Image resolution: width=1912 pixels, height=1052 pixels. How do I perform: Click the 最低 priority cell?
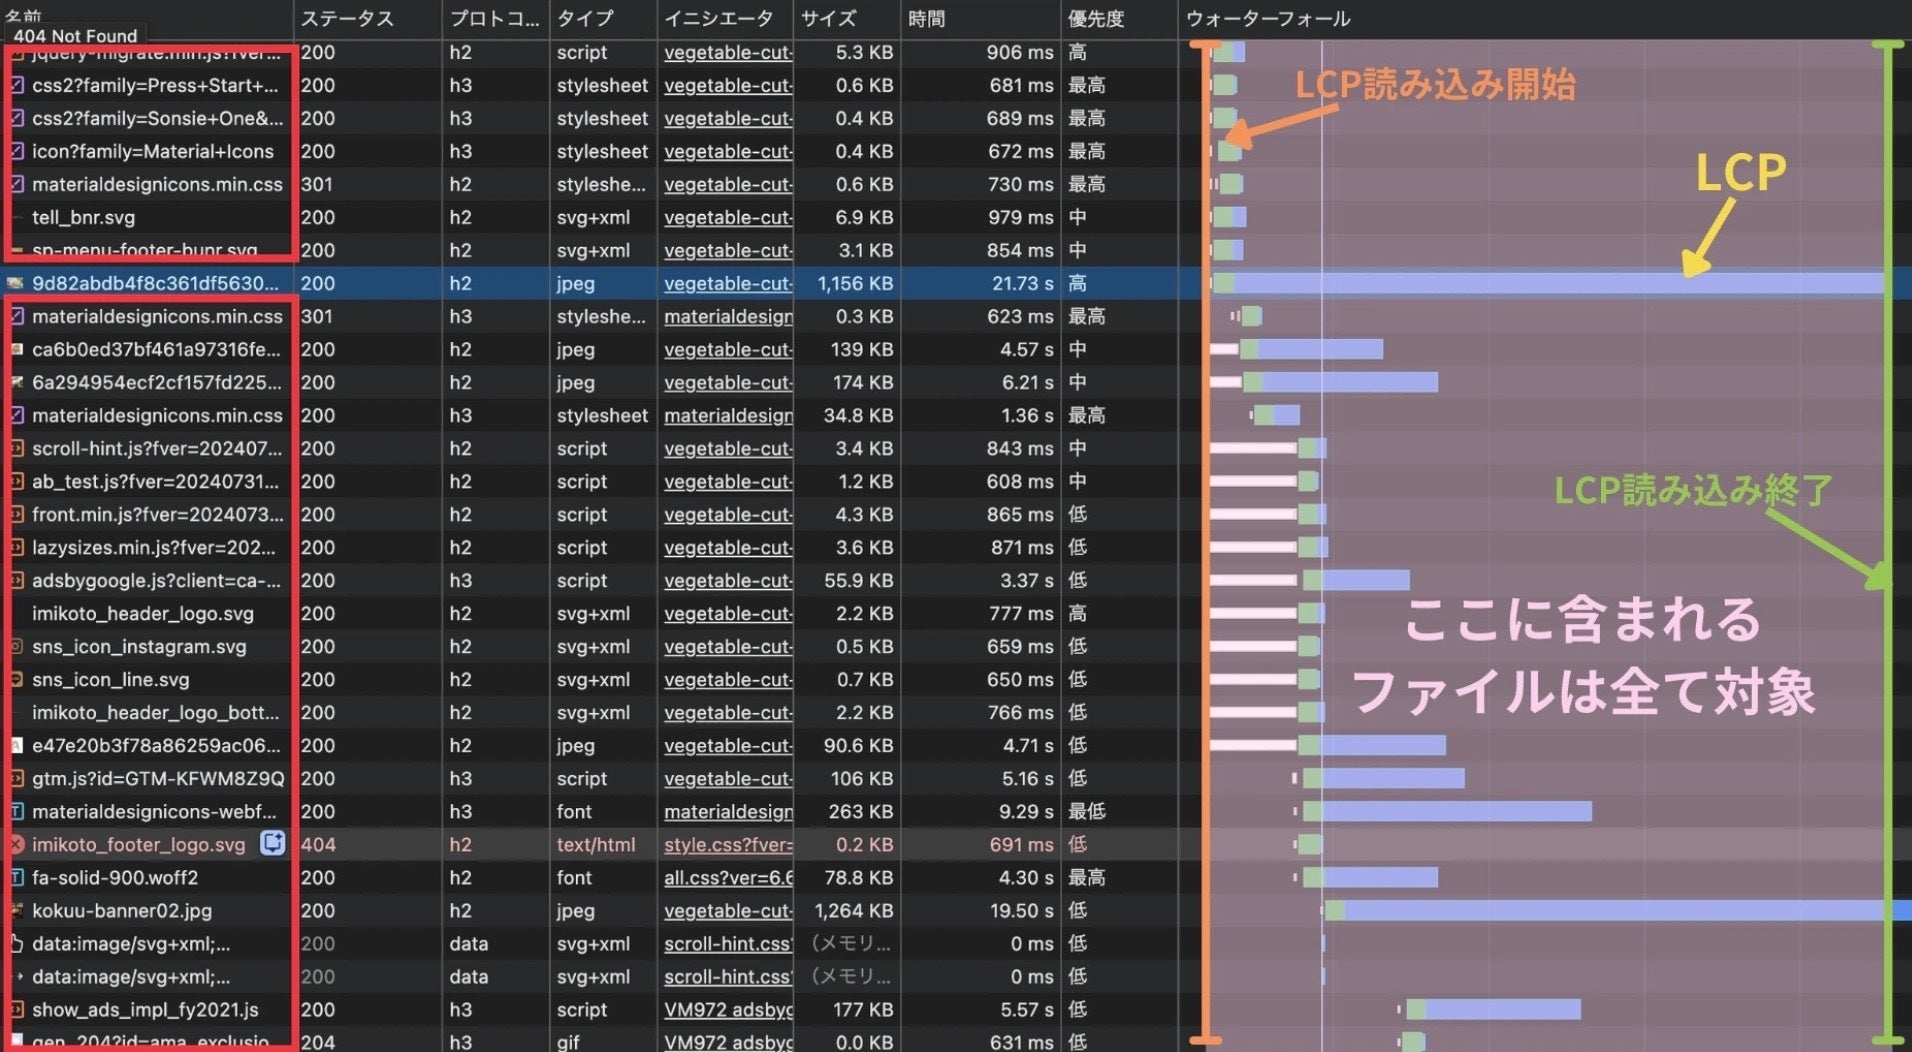tap(1086, 812)
